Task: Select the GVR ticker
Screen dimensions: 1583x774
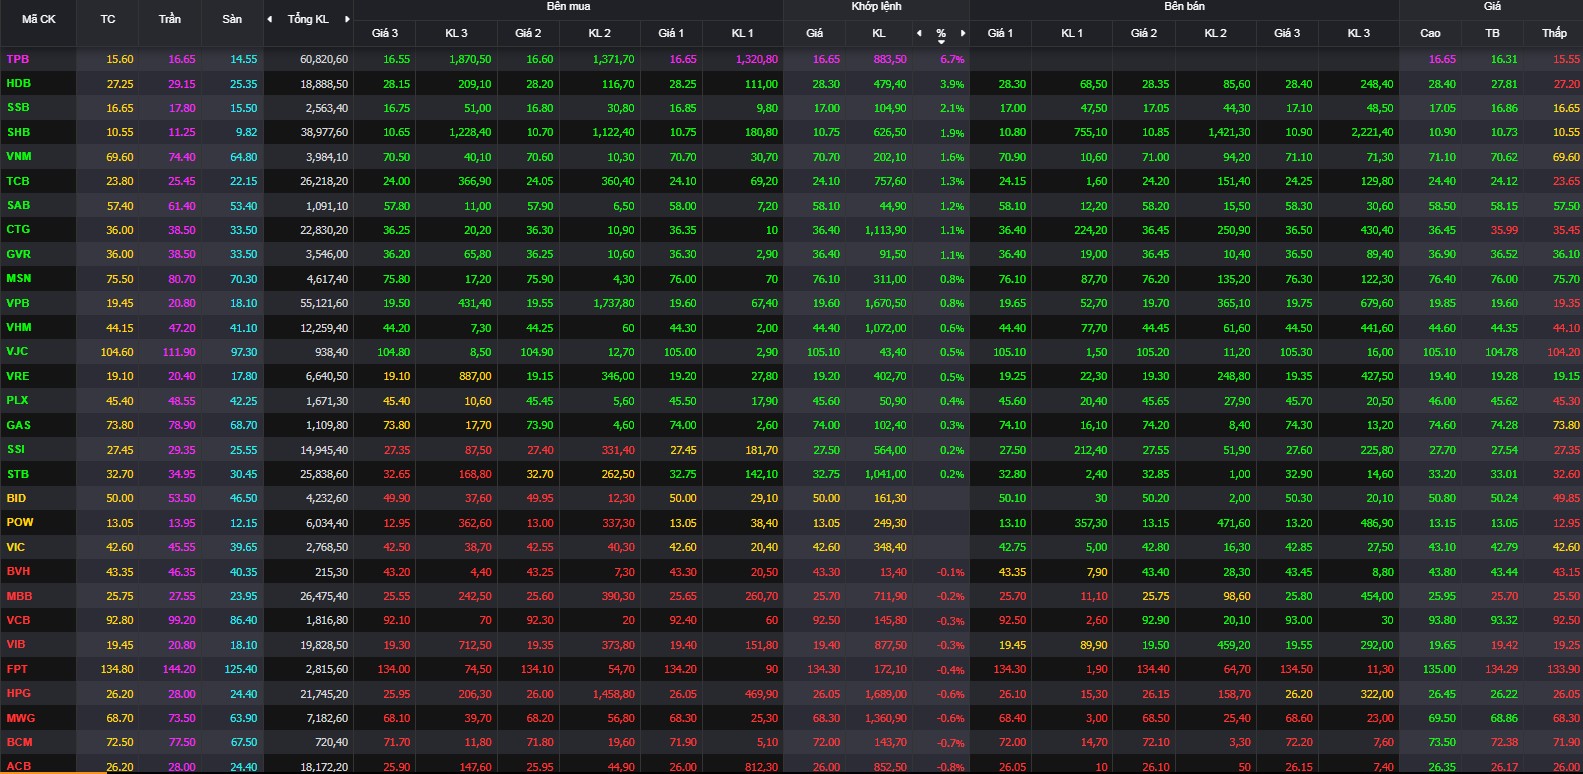Action: pos(19,254)
